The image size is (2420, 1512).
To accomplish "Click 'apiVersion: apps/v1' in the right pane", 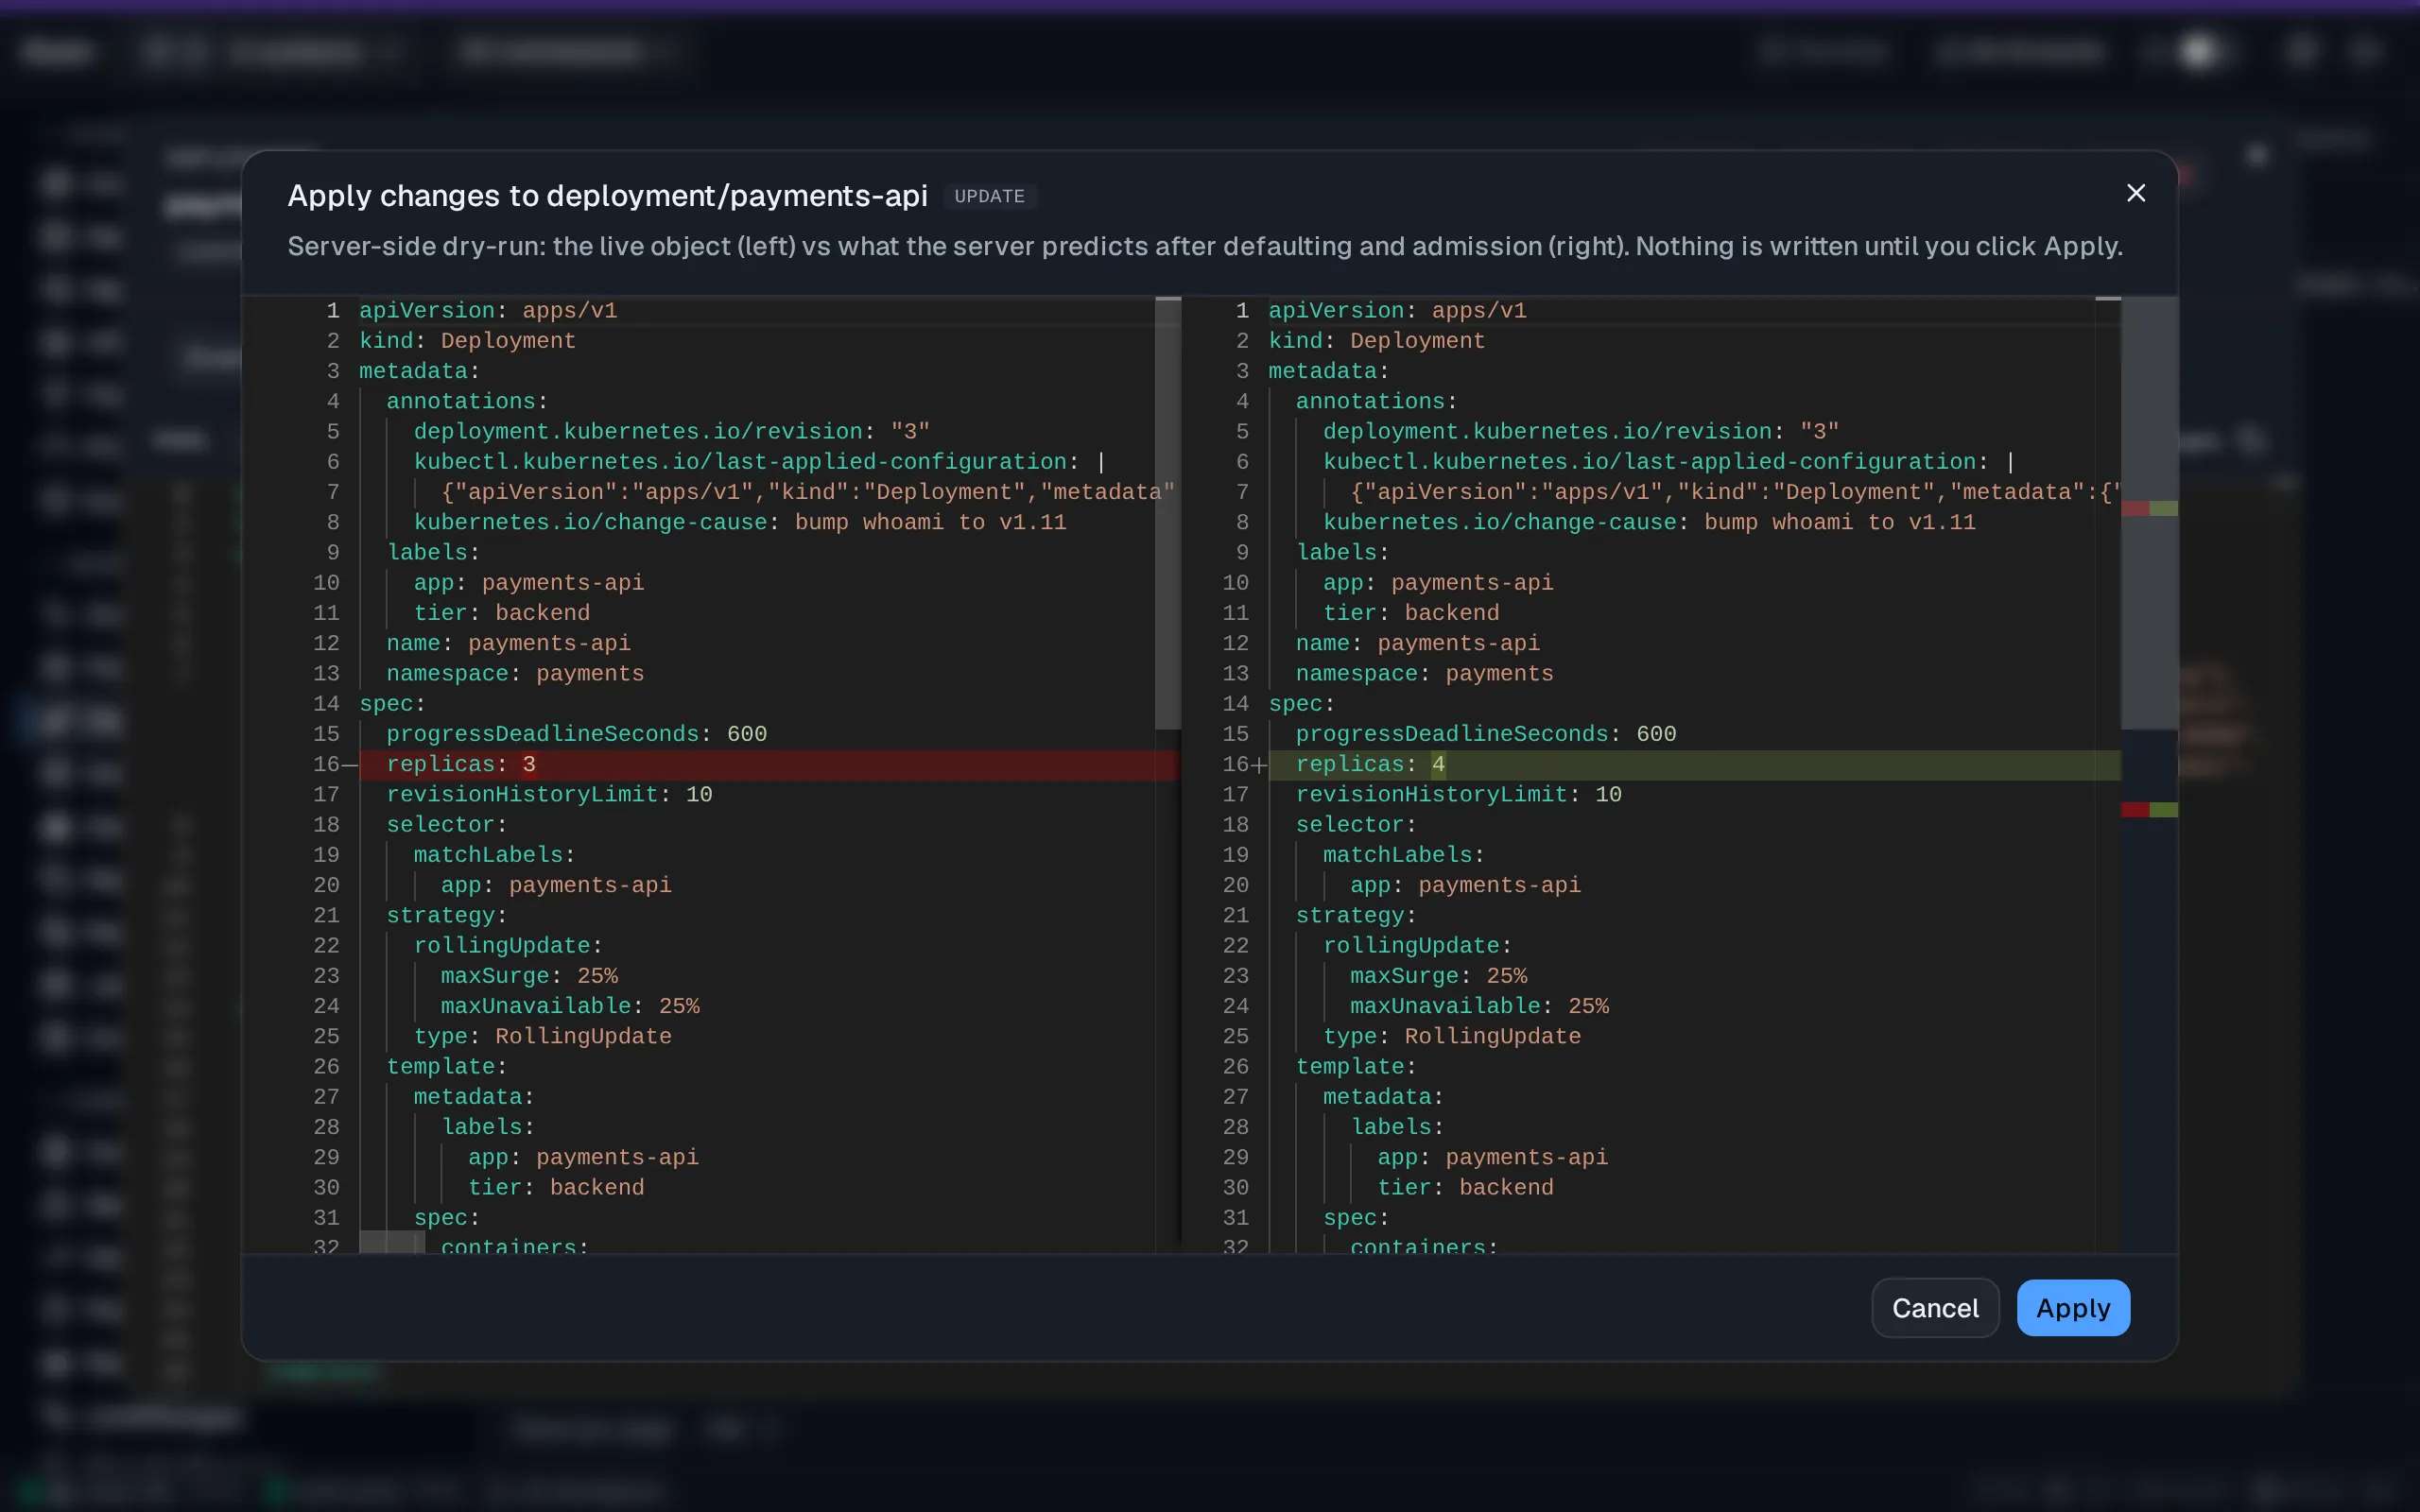I will pyautogui.click(x=1397, y=311).
